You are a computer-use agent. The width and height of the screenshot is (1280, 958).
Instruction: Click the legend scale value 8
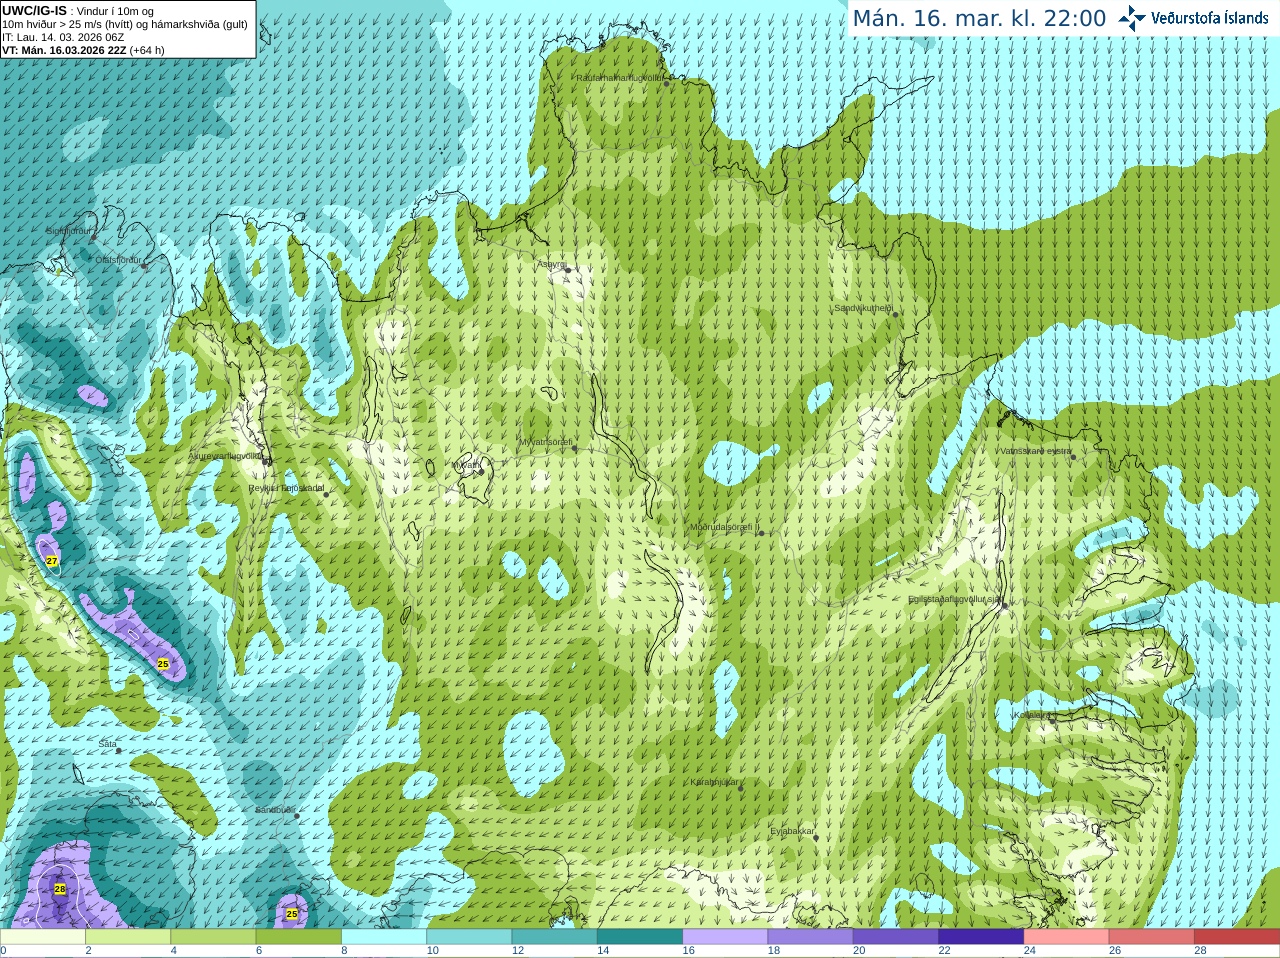tap(345, 951)
